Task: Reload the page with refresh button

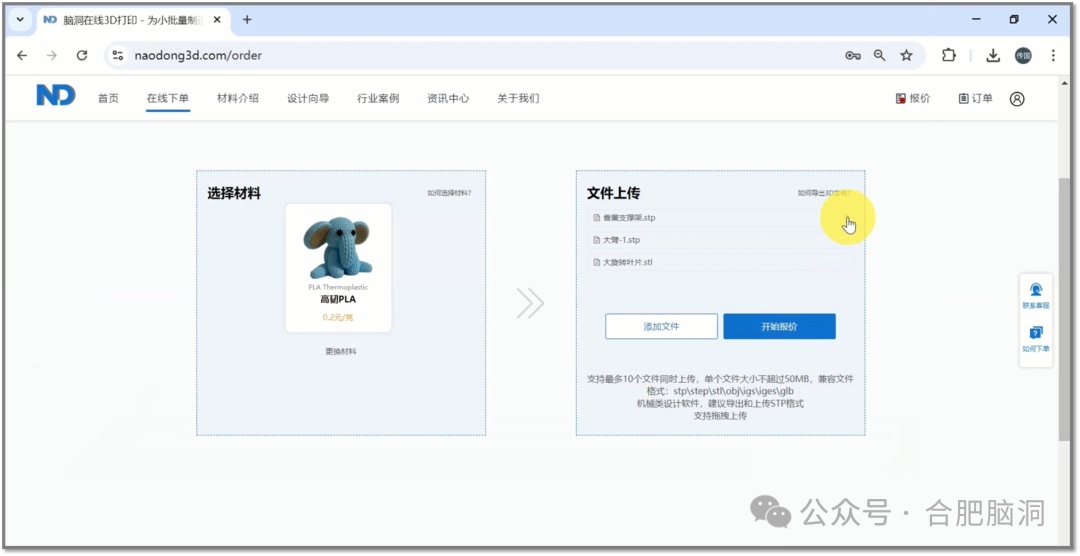Action: click(82, 56)
